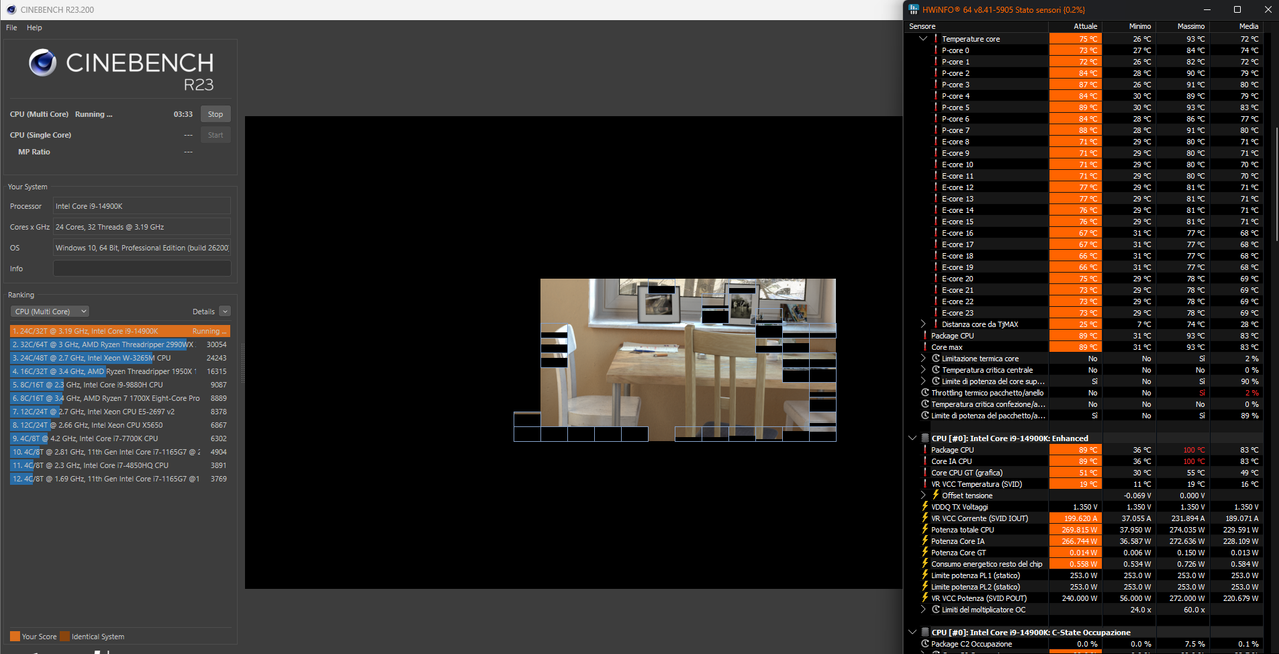Expand Distanza core da TjMAX
The width and height of the screenshot is (1279, 654).
coord(923,324)
